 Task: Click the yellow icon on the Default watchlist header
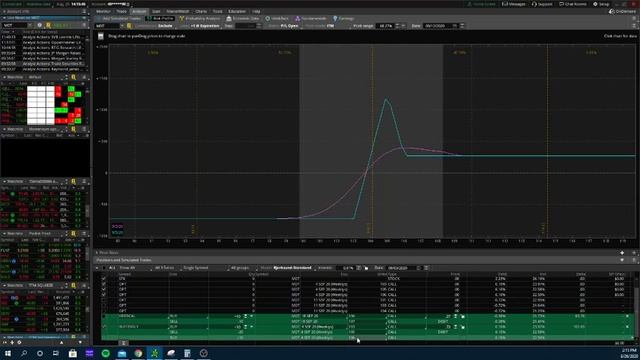pos(73,77)
